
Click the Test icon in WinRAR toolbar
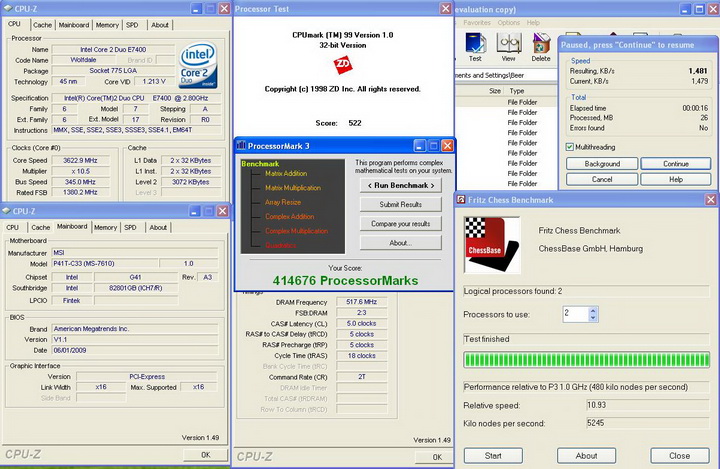click(475, 44)
